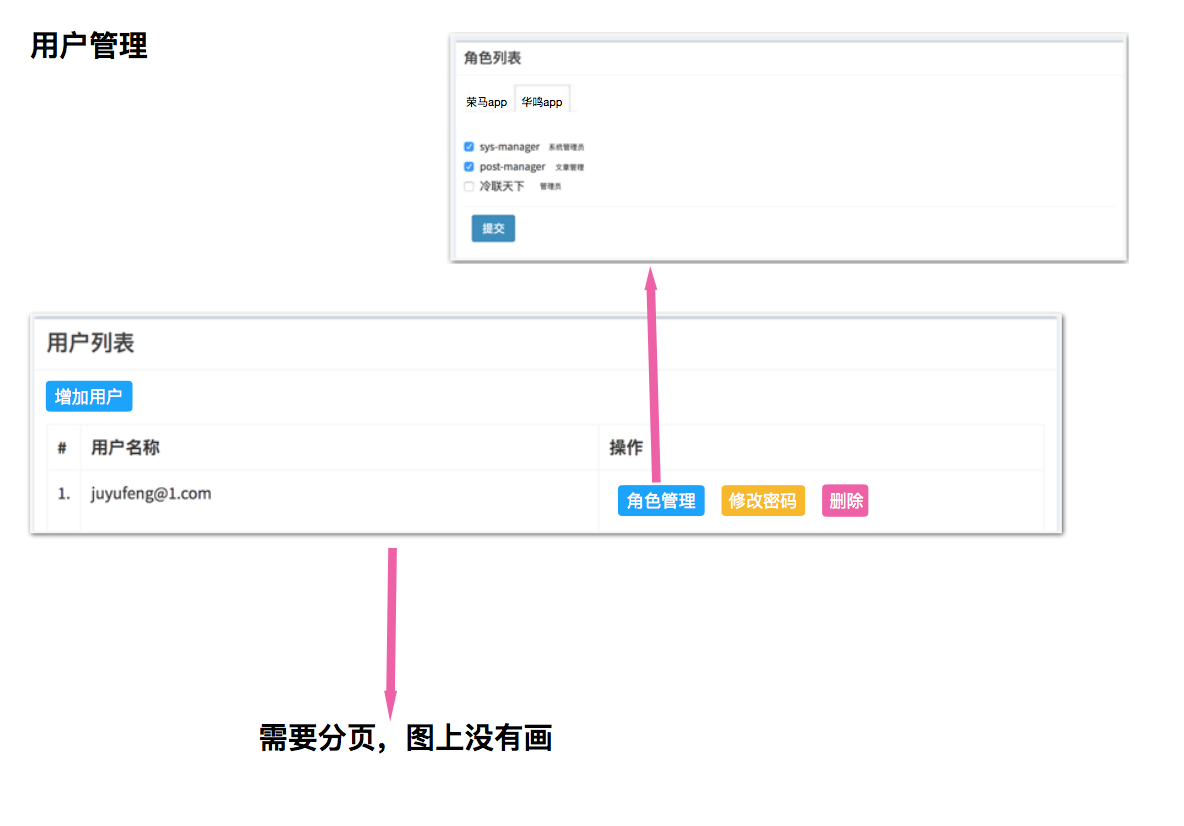Viewport: 1184px width, 826px height.
Task: Click the # column header
Action: pyautogui.click(x=62, y=448)
